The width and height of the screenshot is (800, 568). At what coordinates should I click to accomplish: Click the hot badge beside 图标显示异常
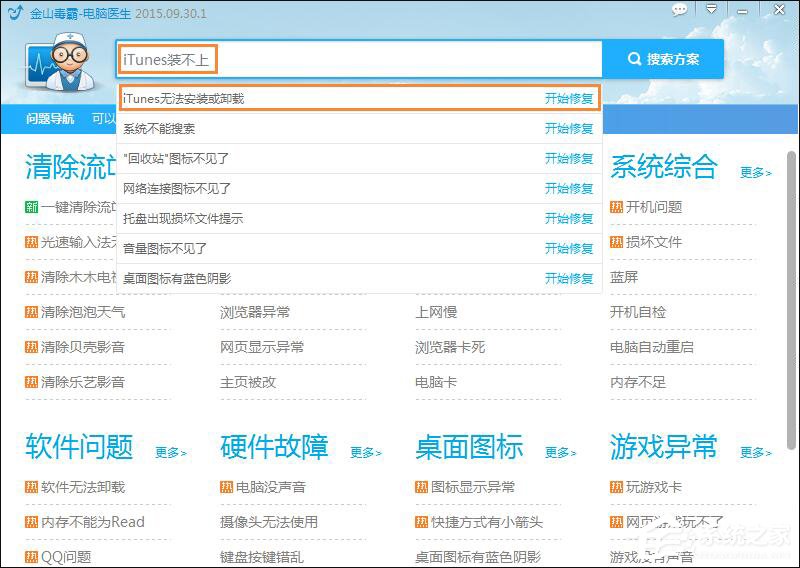[x=422, y=487]
